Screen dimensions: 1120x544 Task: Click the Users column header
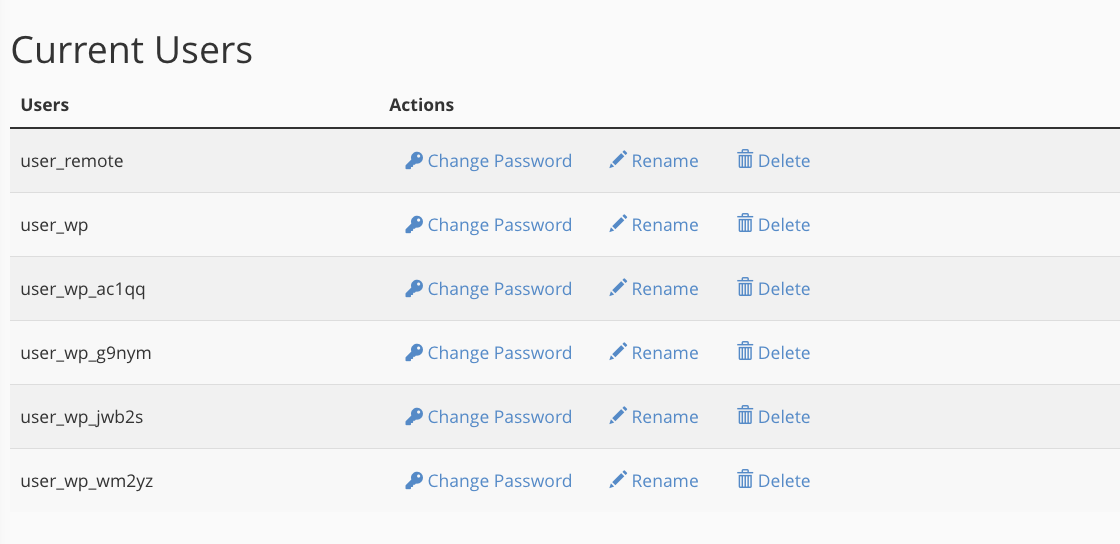[45, 105]
